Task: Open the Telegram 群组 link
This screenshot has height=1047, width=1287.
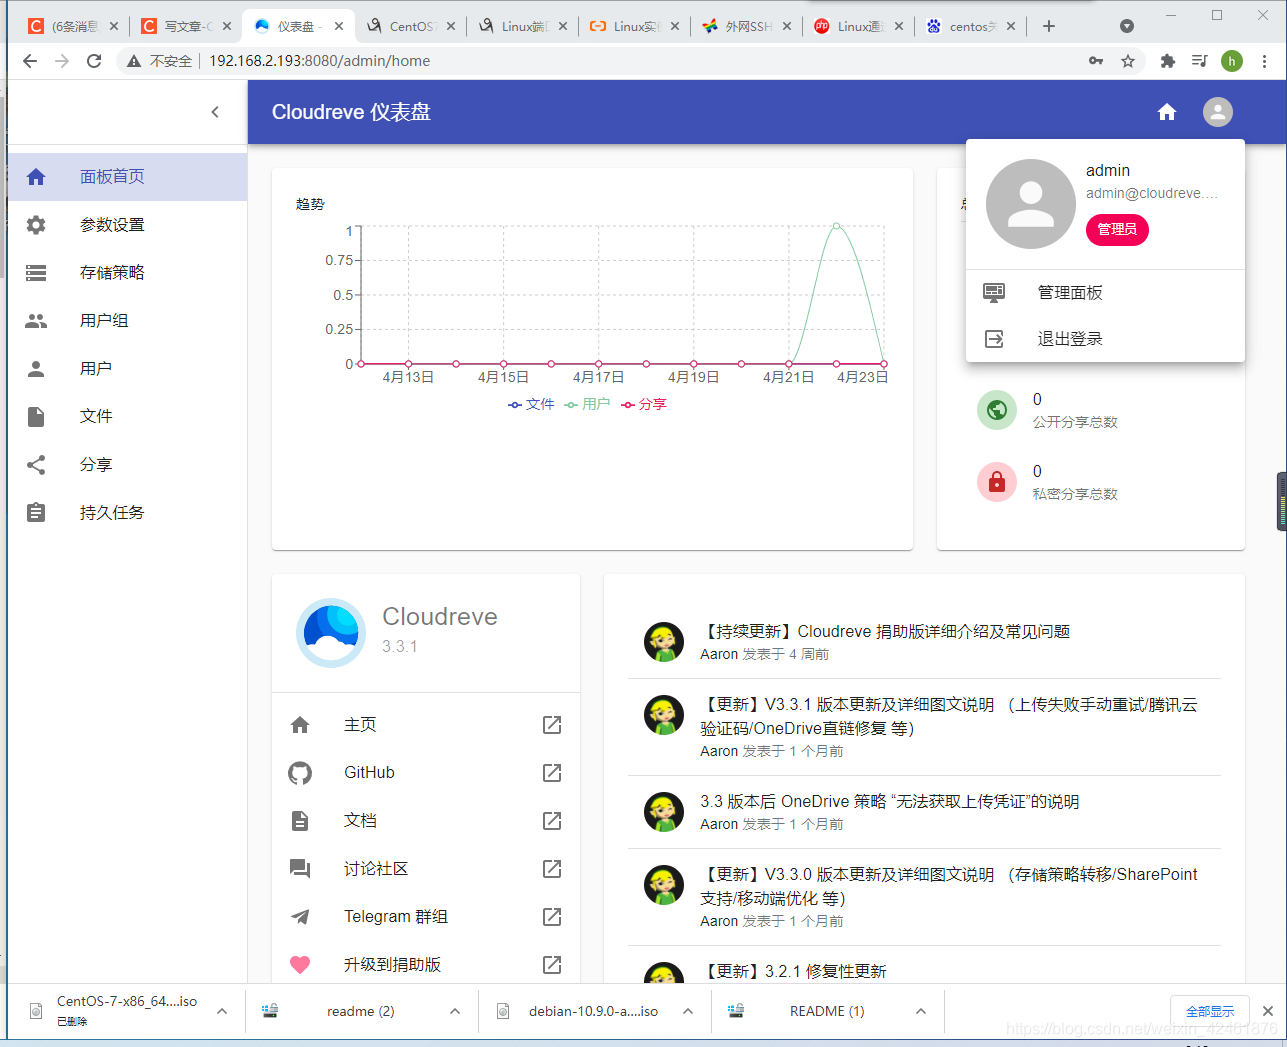Action: [426, 917]
